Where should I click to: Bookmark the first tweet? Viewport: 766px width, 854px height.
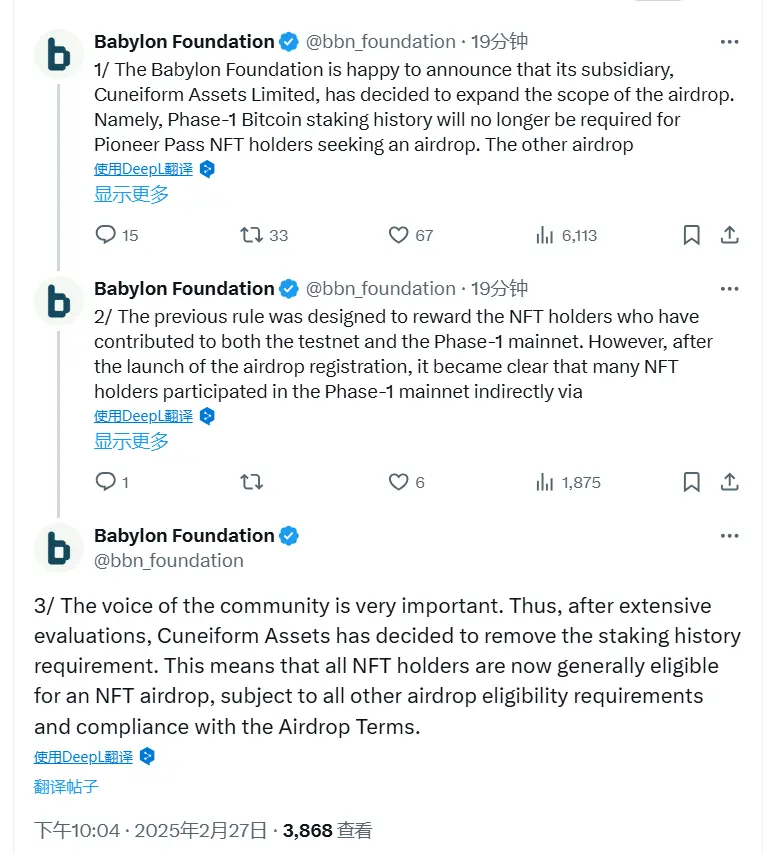[x=690, y=235]
